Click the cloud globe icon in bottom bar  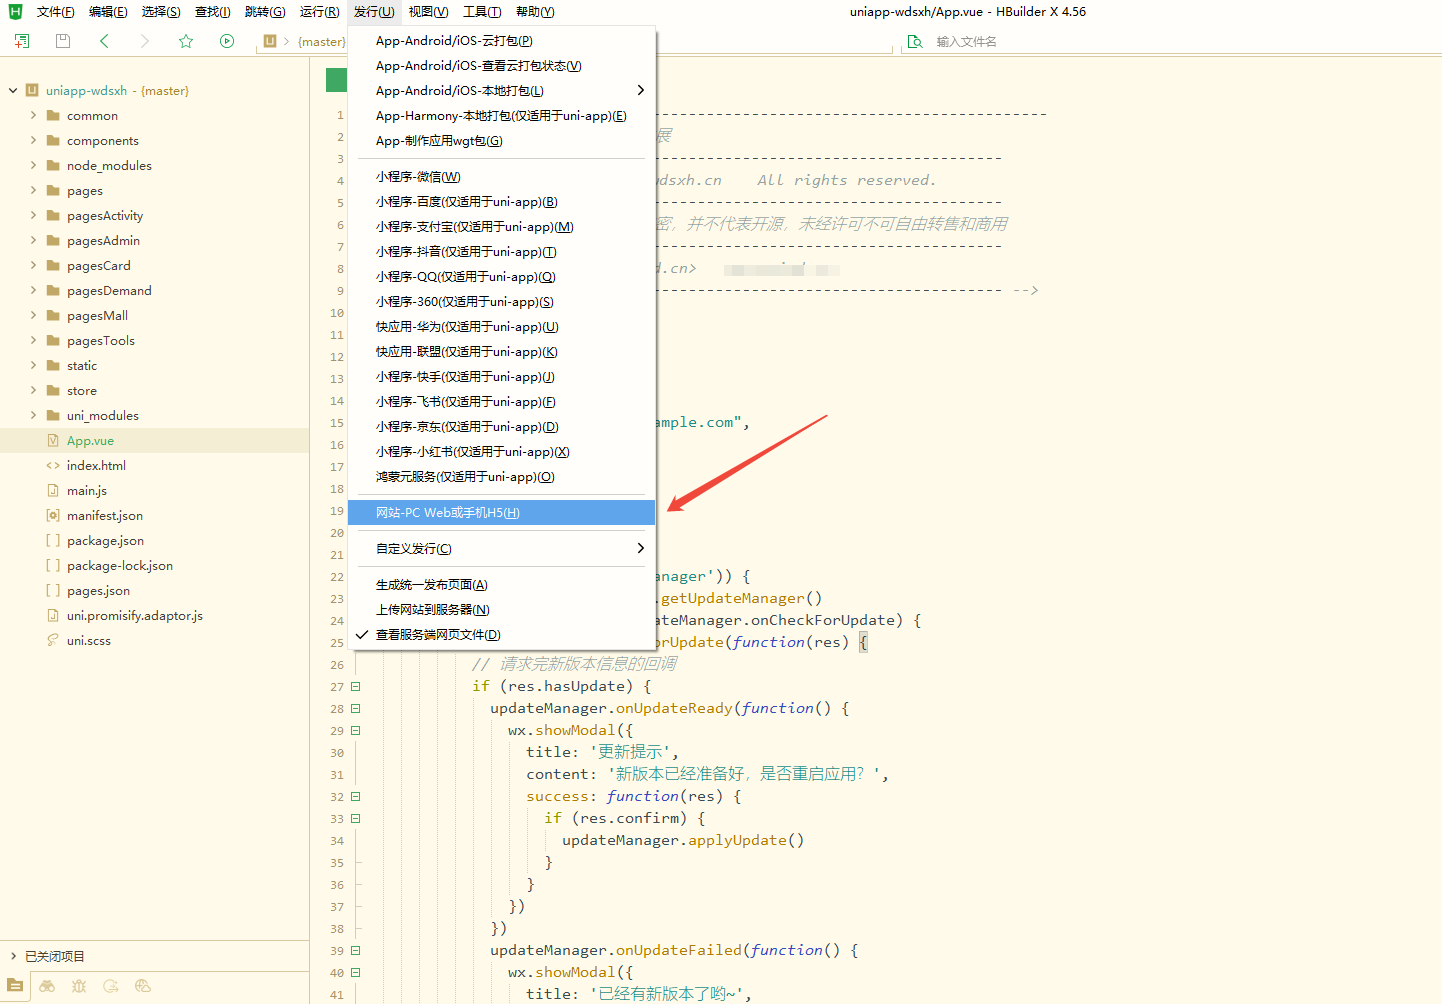pos(143,986)
